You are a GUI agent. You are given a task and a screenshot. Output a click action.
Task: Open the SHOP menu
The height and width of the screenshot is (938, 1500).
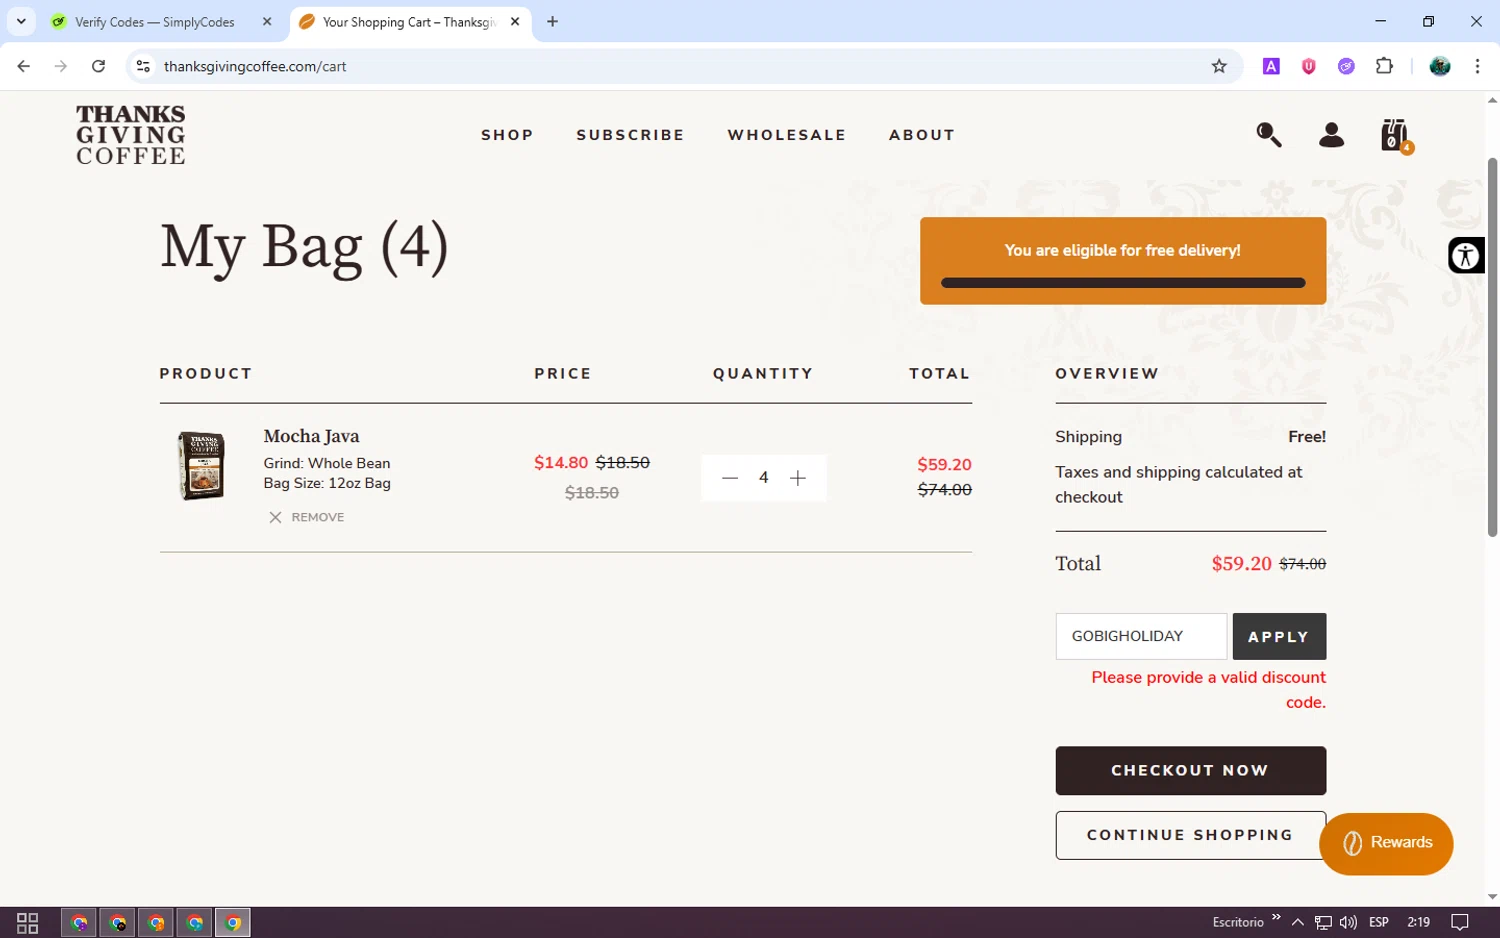coord(507,135)
